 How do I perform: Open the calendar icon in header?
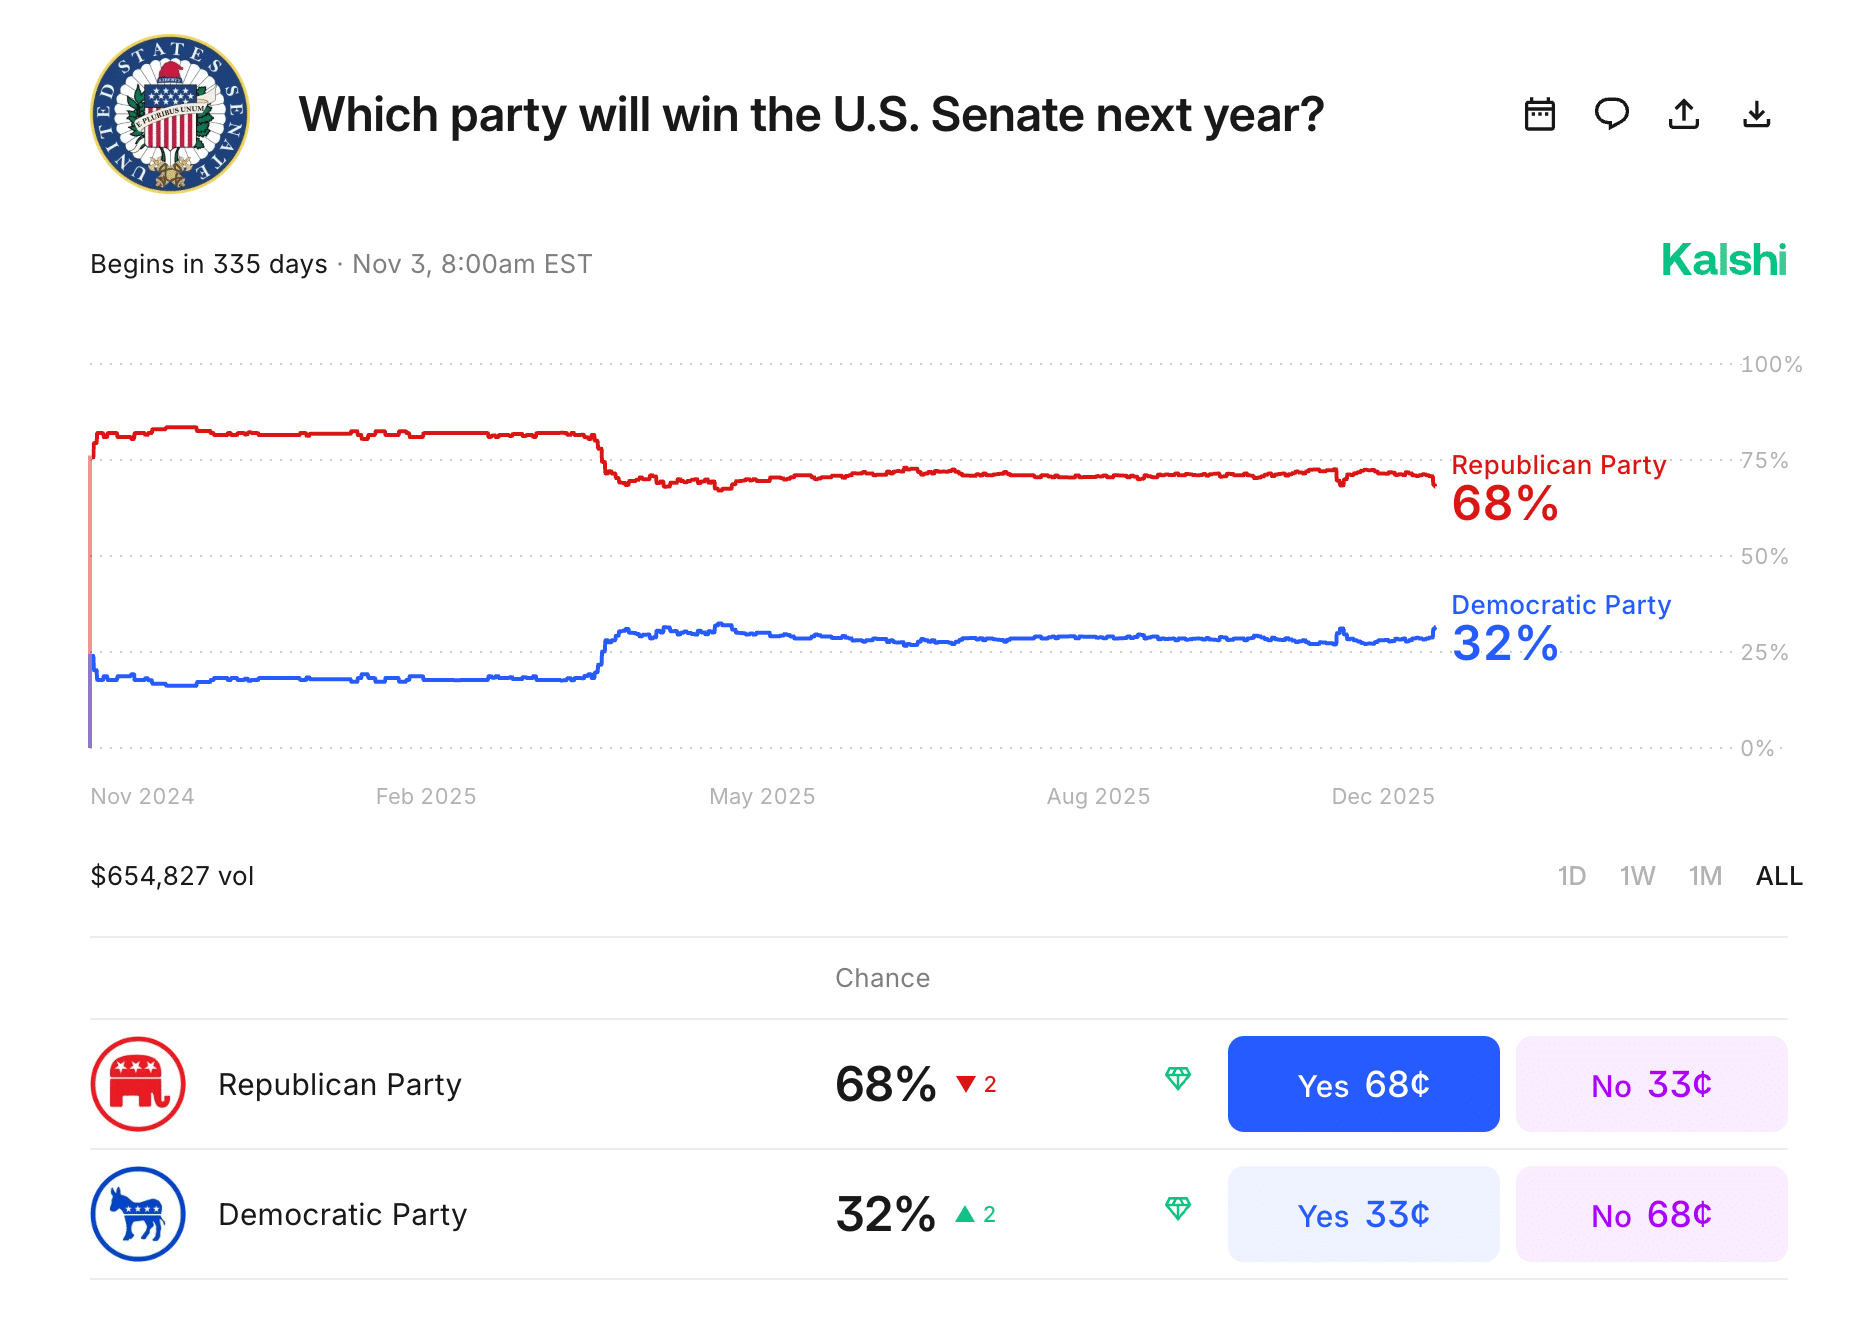[x=1539, y=114]
